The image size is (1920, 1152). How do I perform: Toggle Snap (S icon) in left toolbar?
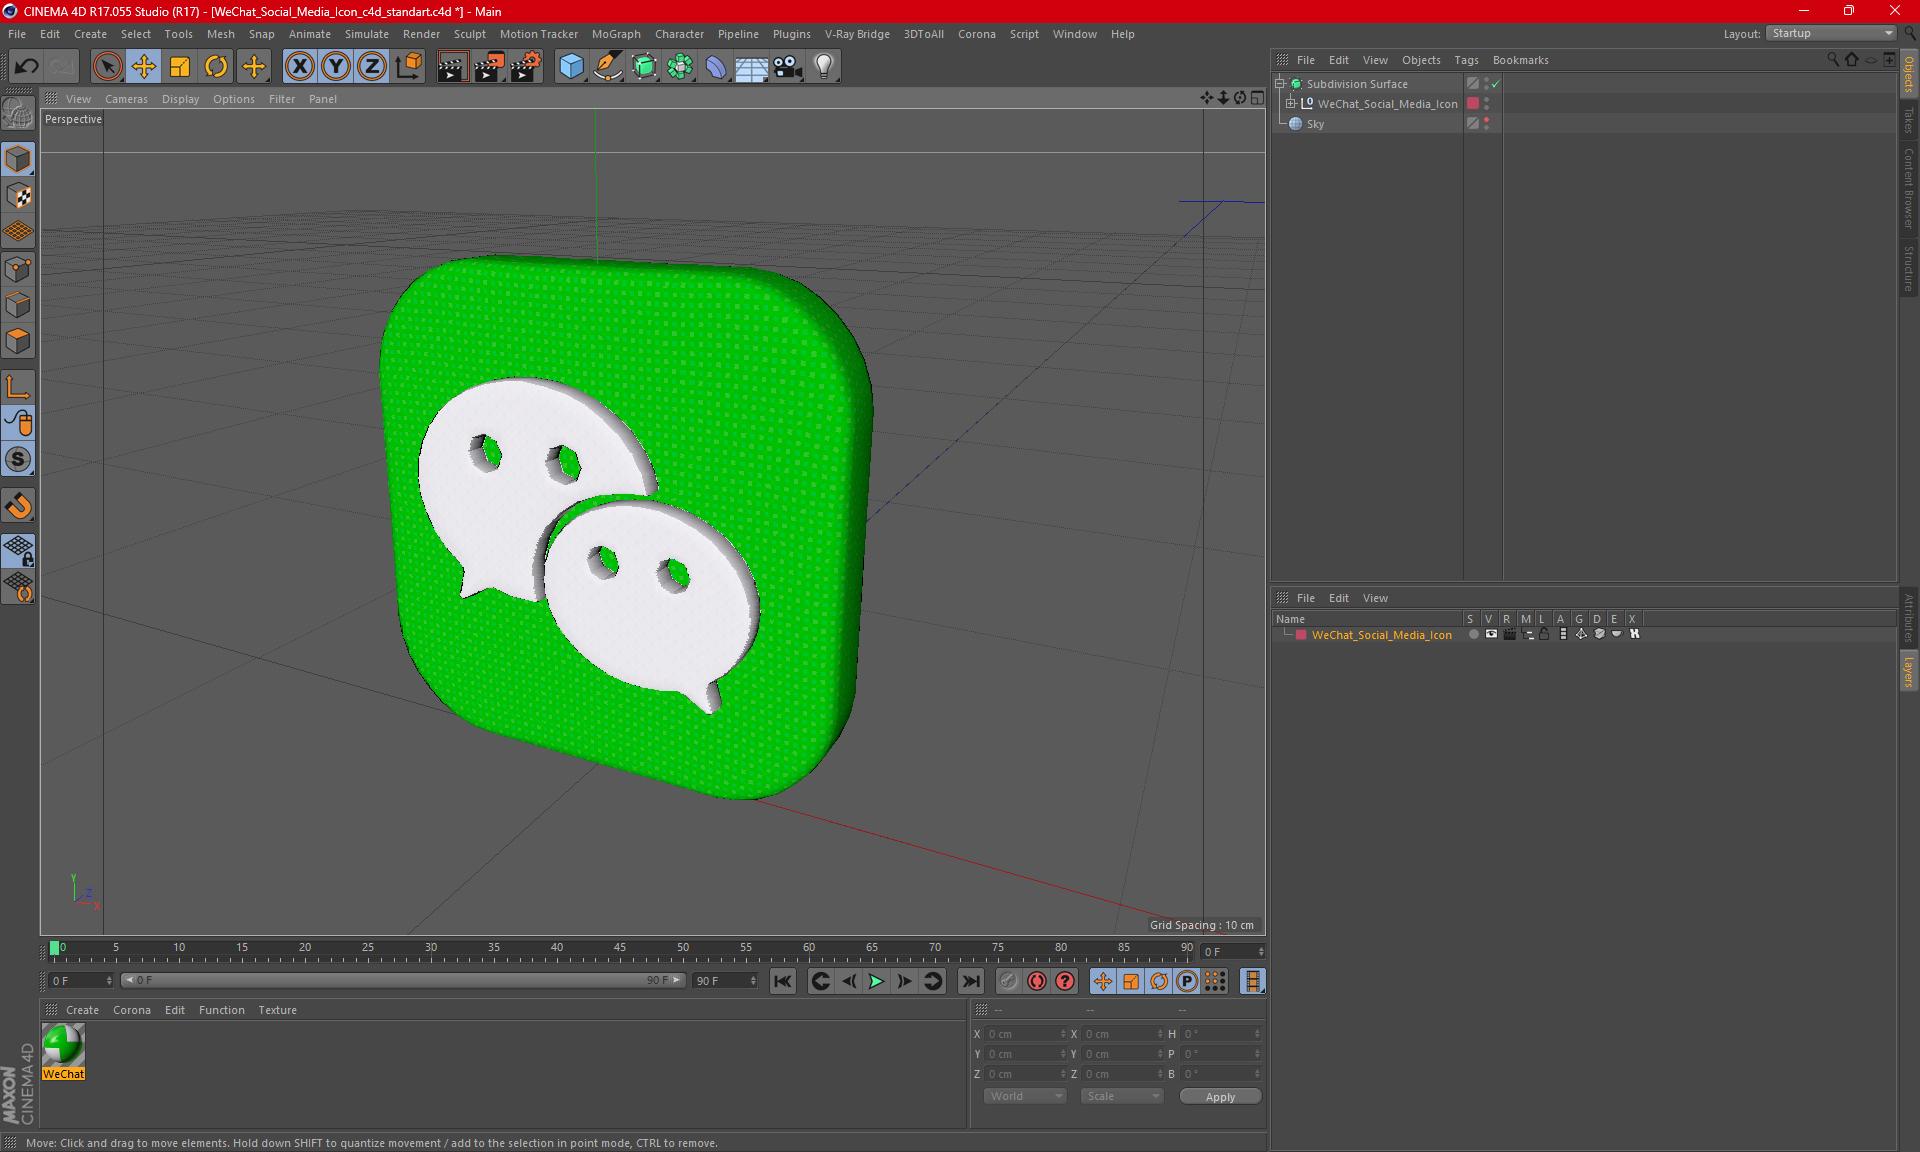coord(18,459)
